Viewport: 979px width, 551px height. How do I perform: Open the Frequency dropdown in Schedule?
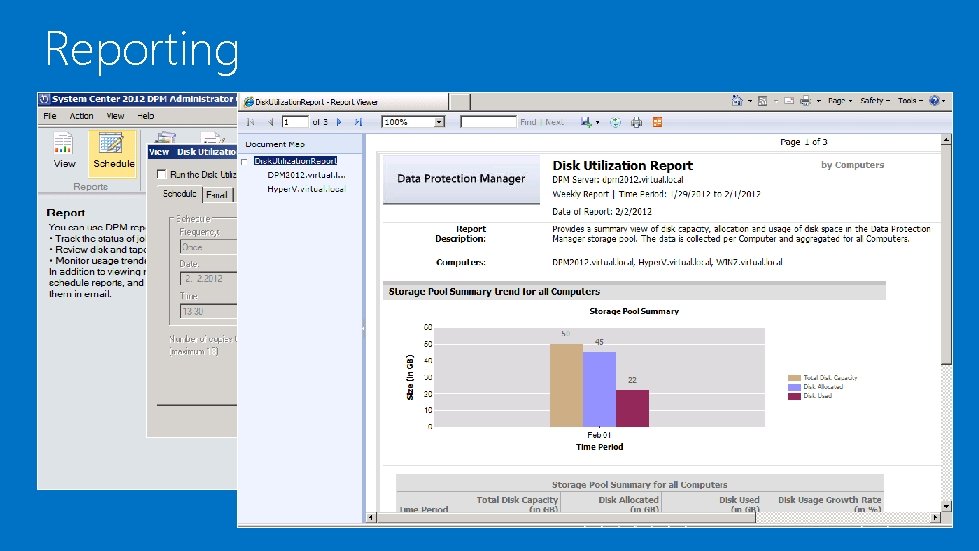point(208,247)
